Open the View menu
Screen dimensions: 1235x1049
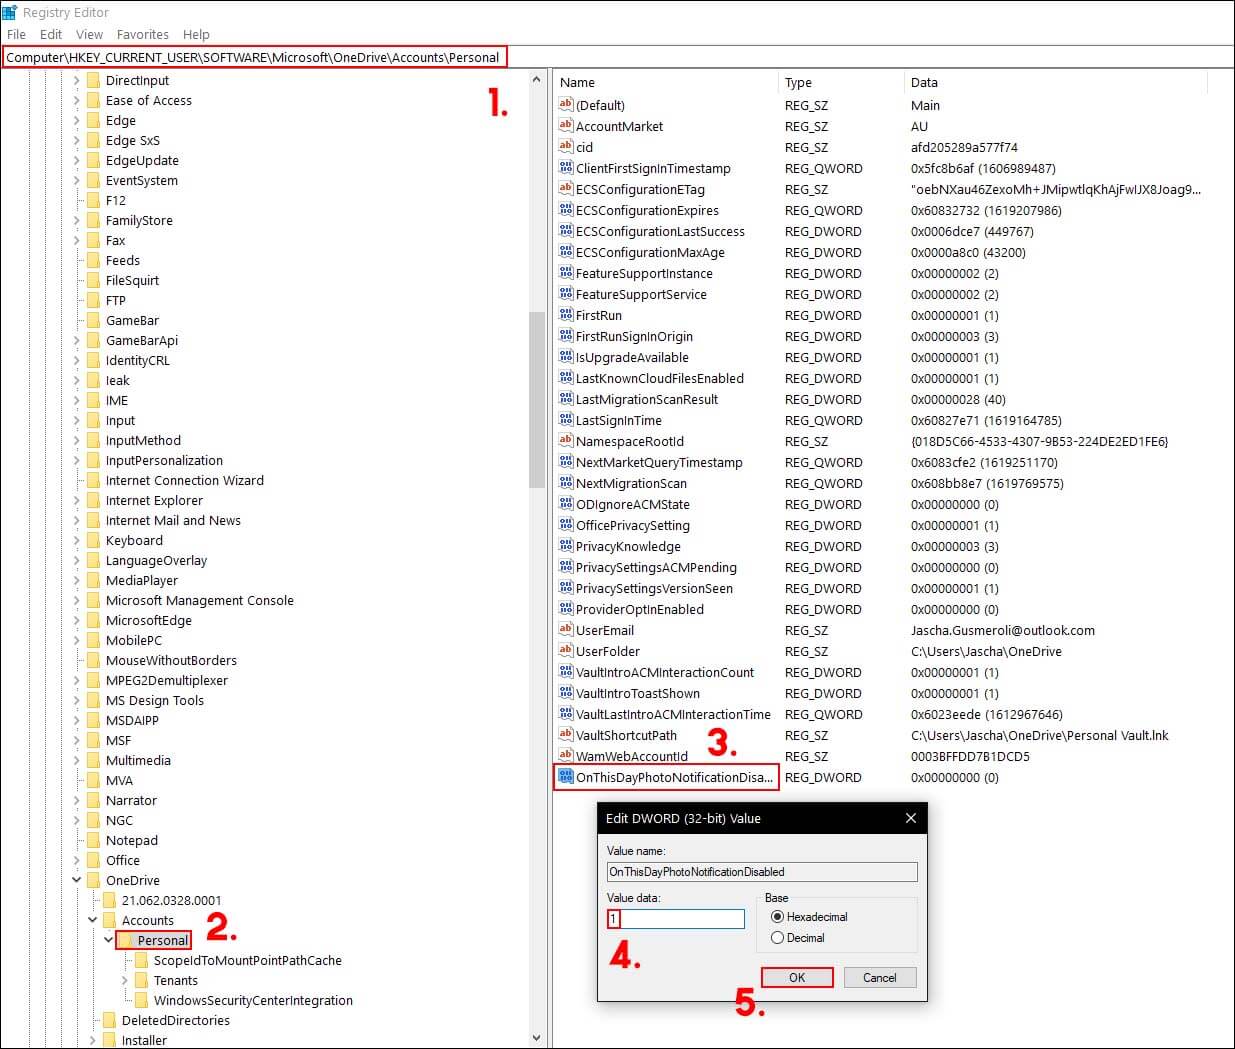[x=89, y=34]
